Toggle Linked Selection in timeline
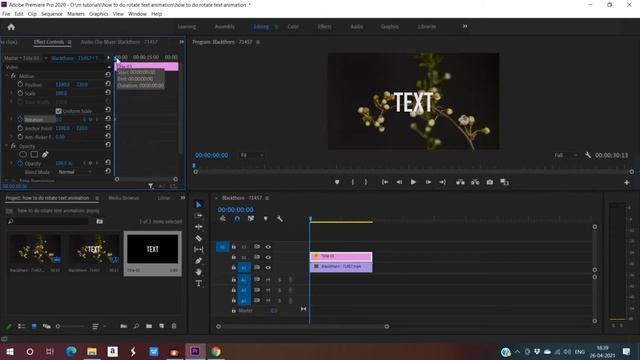640x360 pixels. coord(251,219)
